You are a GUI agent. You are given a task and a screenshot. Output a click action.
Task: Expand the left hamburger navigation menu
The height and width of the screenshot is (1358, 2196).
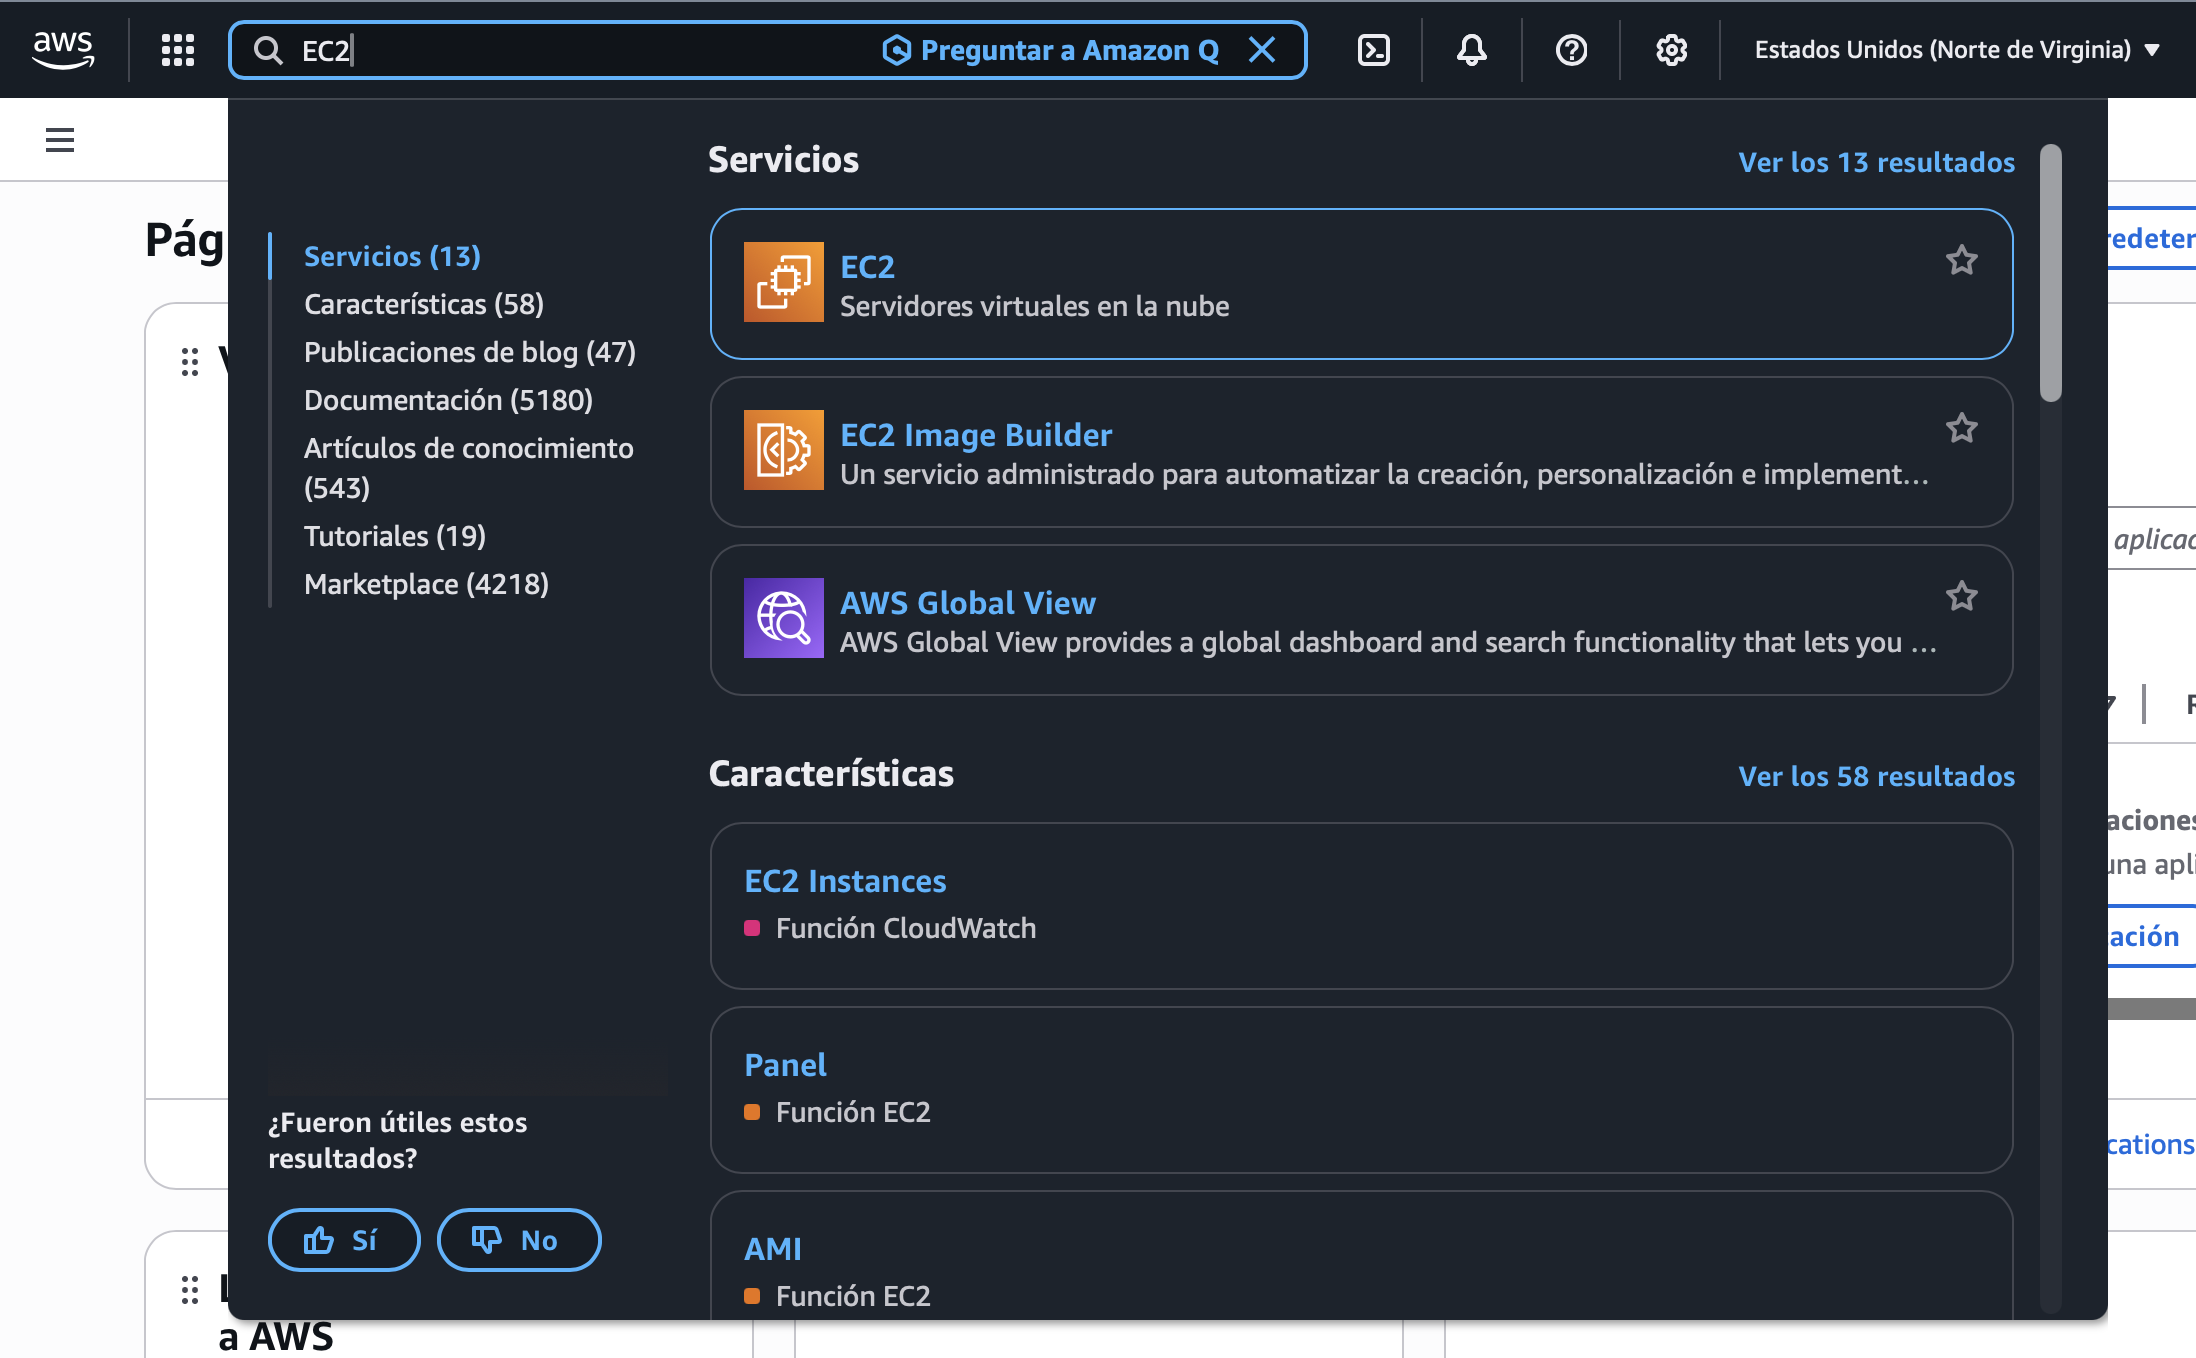60,140
